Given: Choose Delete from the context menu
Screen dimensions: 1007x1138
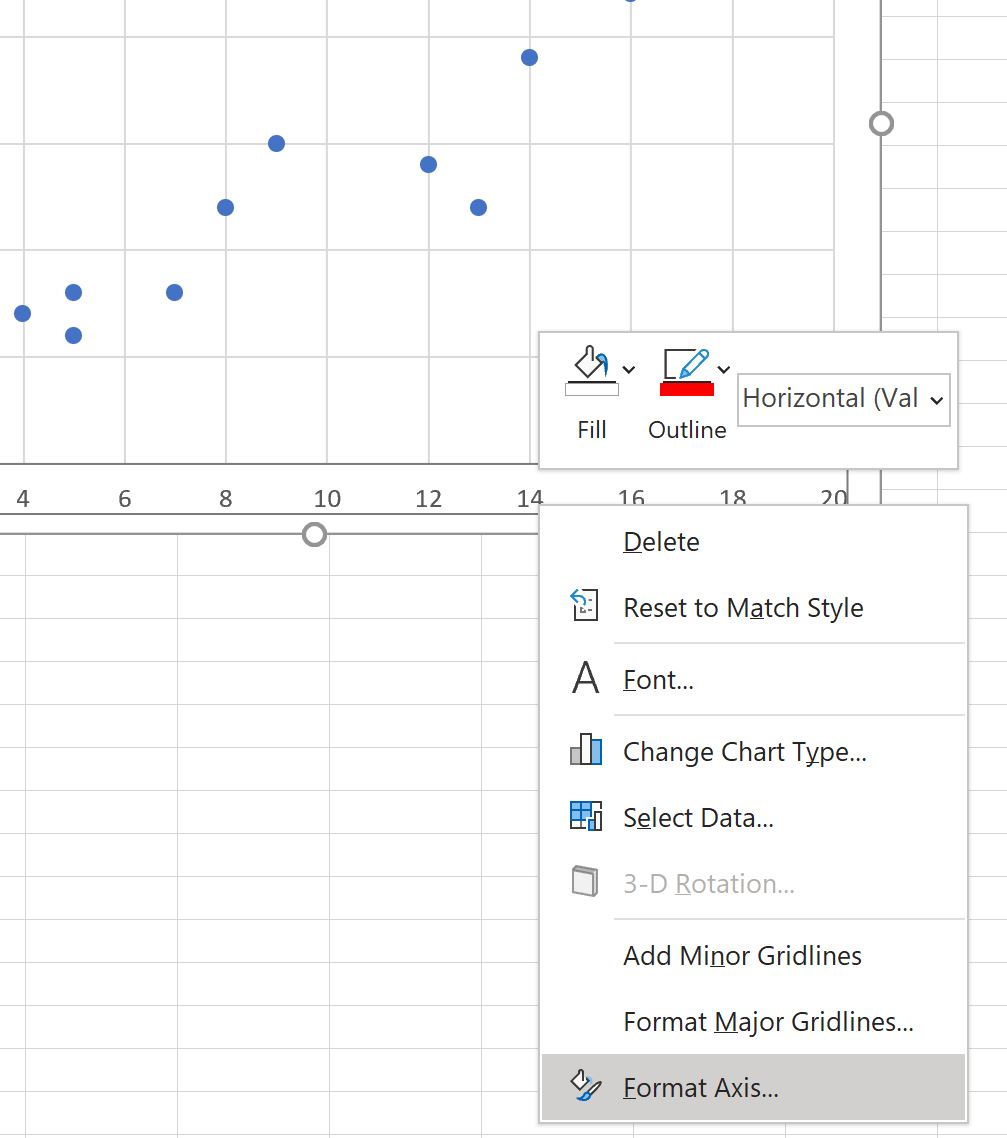Looking at the screenshot, I should (x=661, y=541).
